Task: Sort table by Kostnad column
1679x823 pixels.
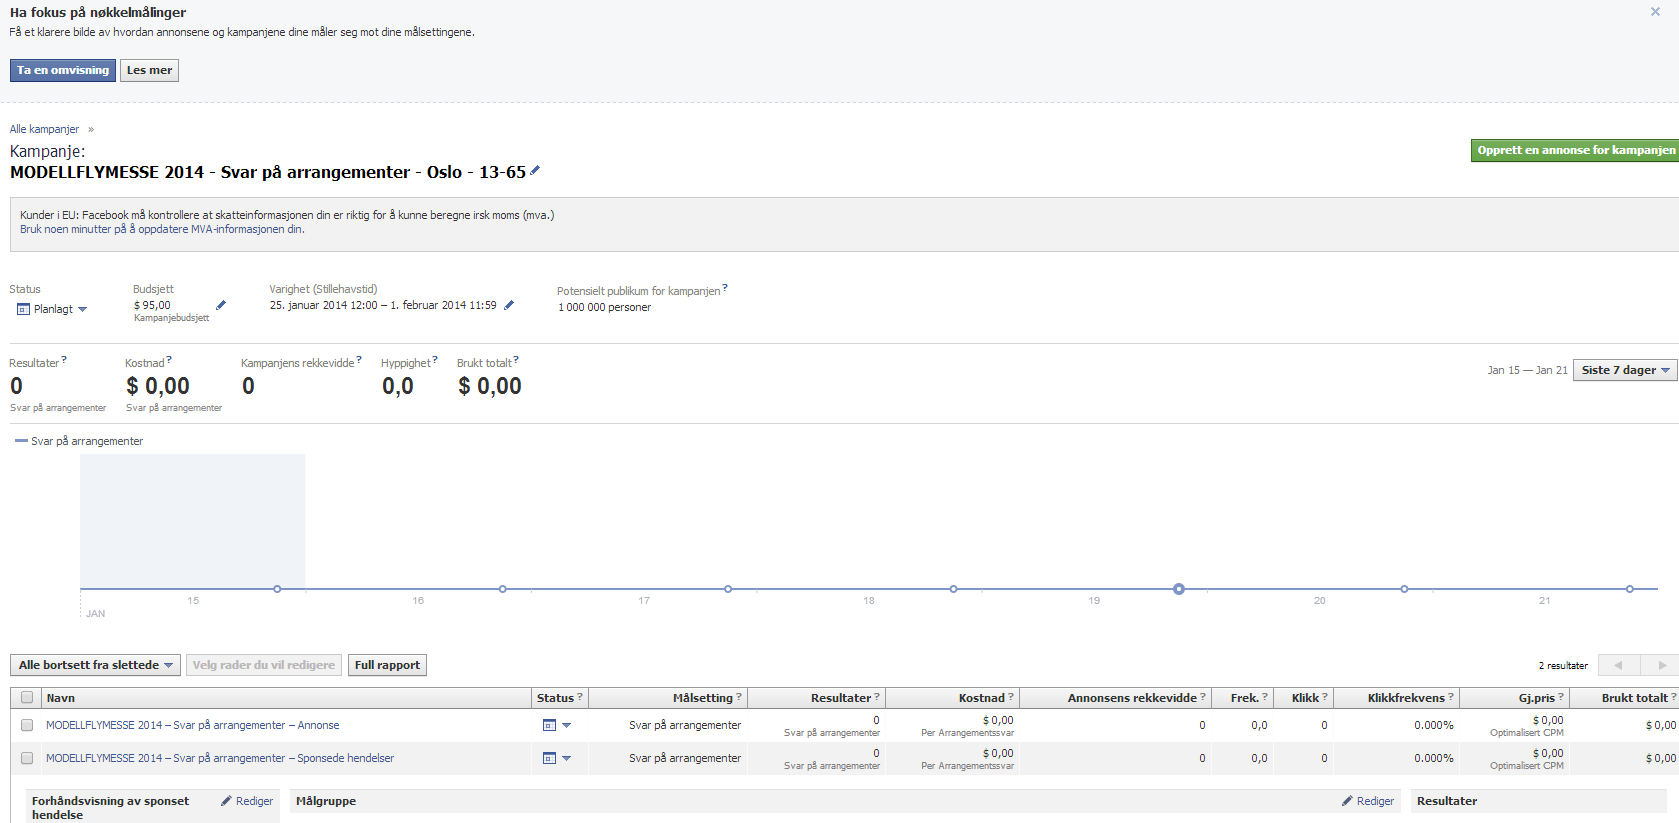Action: click(x=982, y=698)
